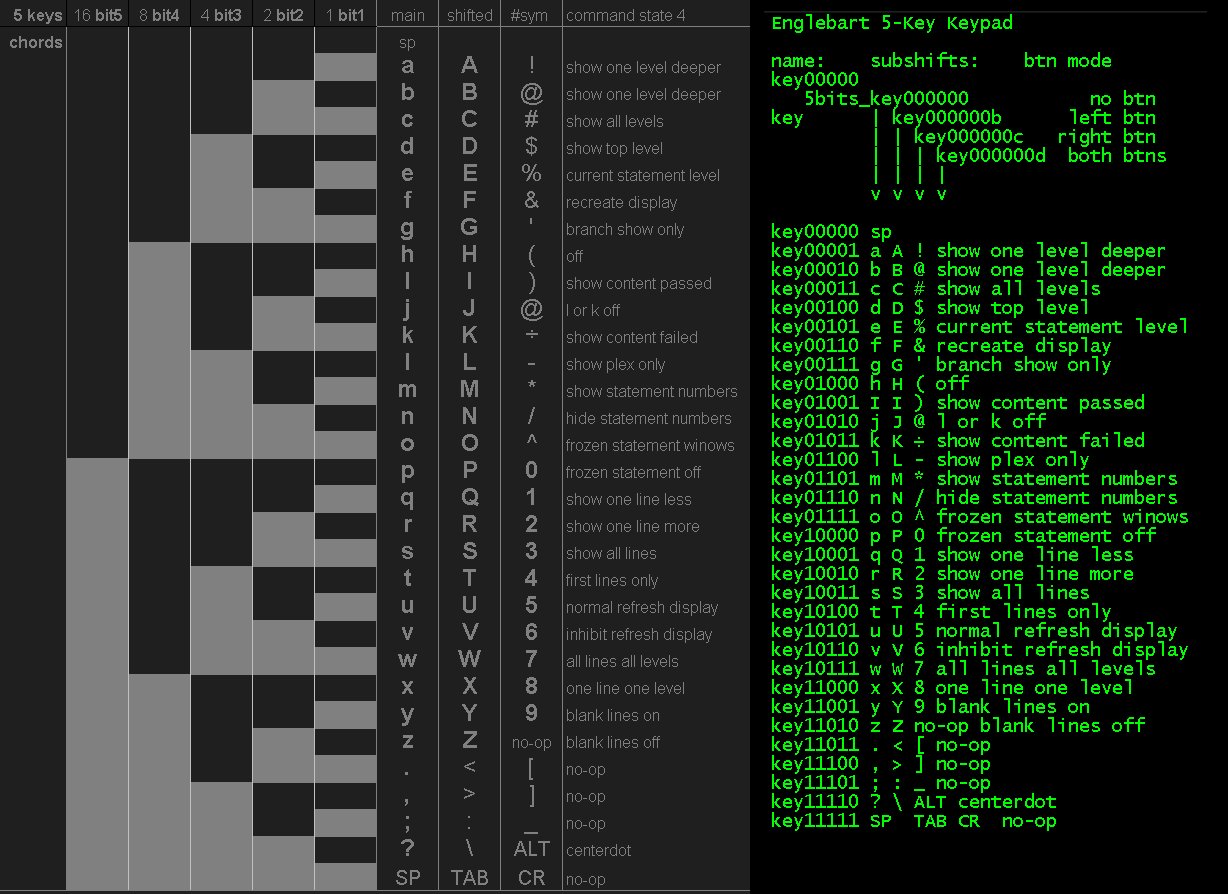Click 'frozen statement winows' in chart's command column
This screenshot has width=1228, height=894.
650,445
